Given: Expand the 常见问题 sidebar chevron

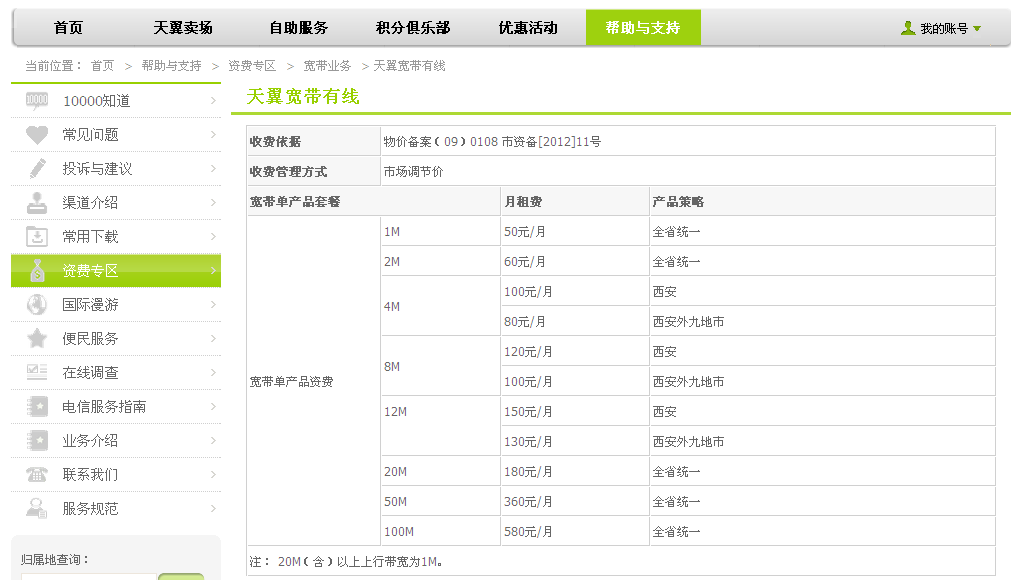Looking at the screenshot, I should pos(214,134).
